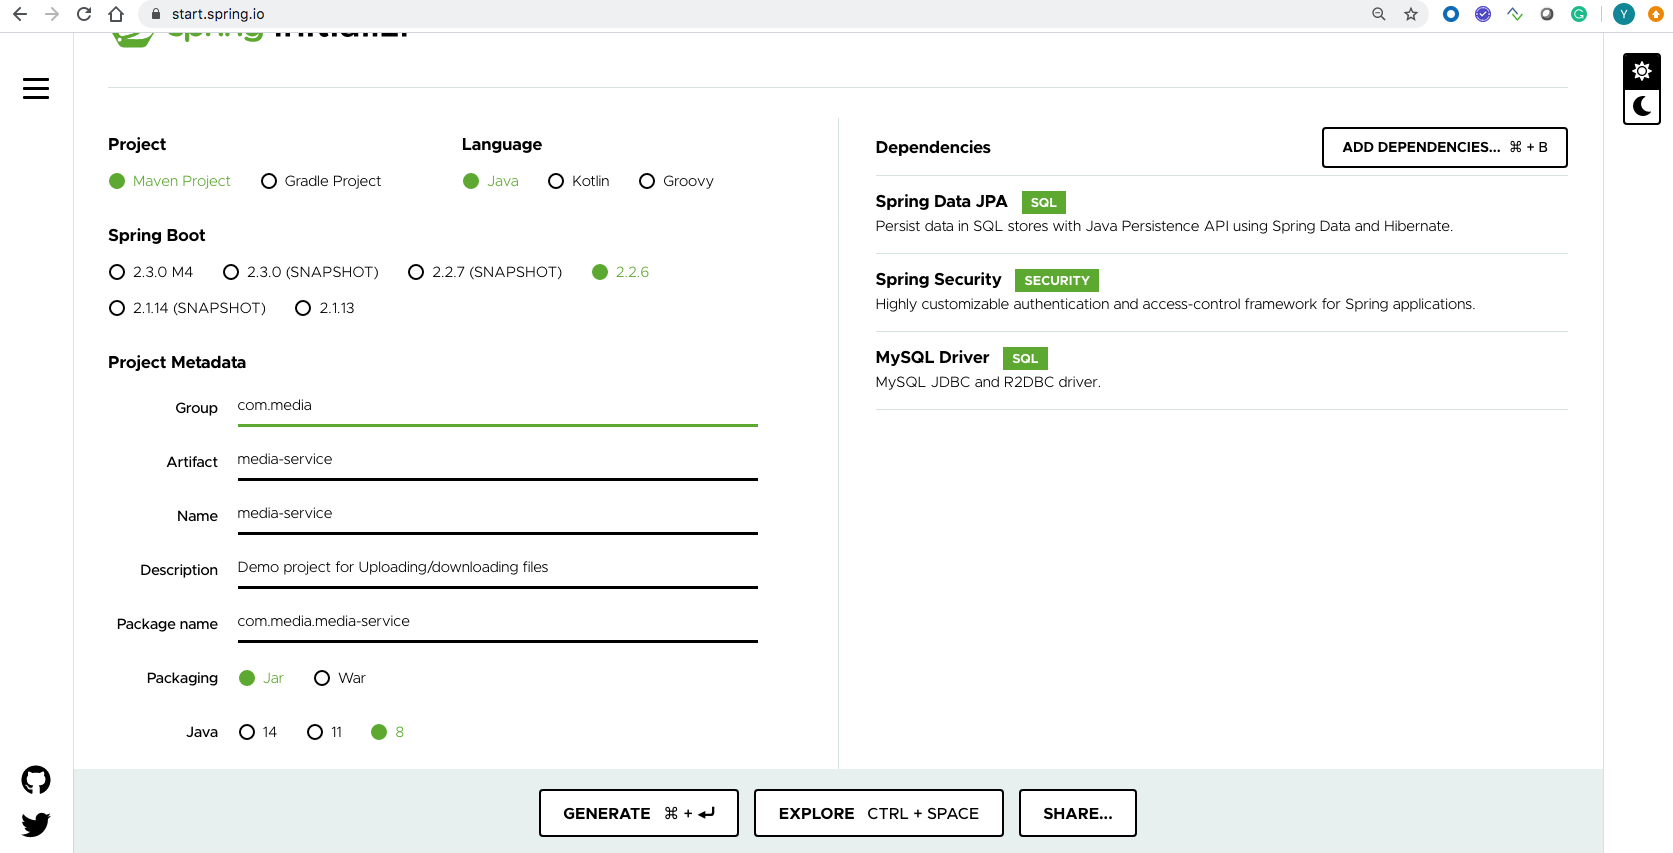Viewport: 1673px width, 853px height.
Task: Click the Description text field
Action: pyautogui.click(x=496, y=568)
